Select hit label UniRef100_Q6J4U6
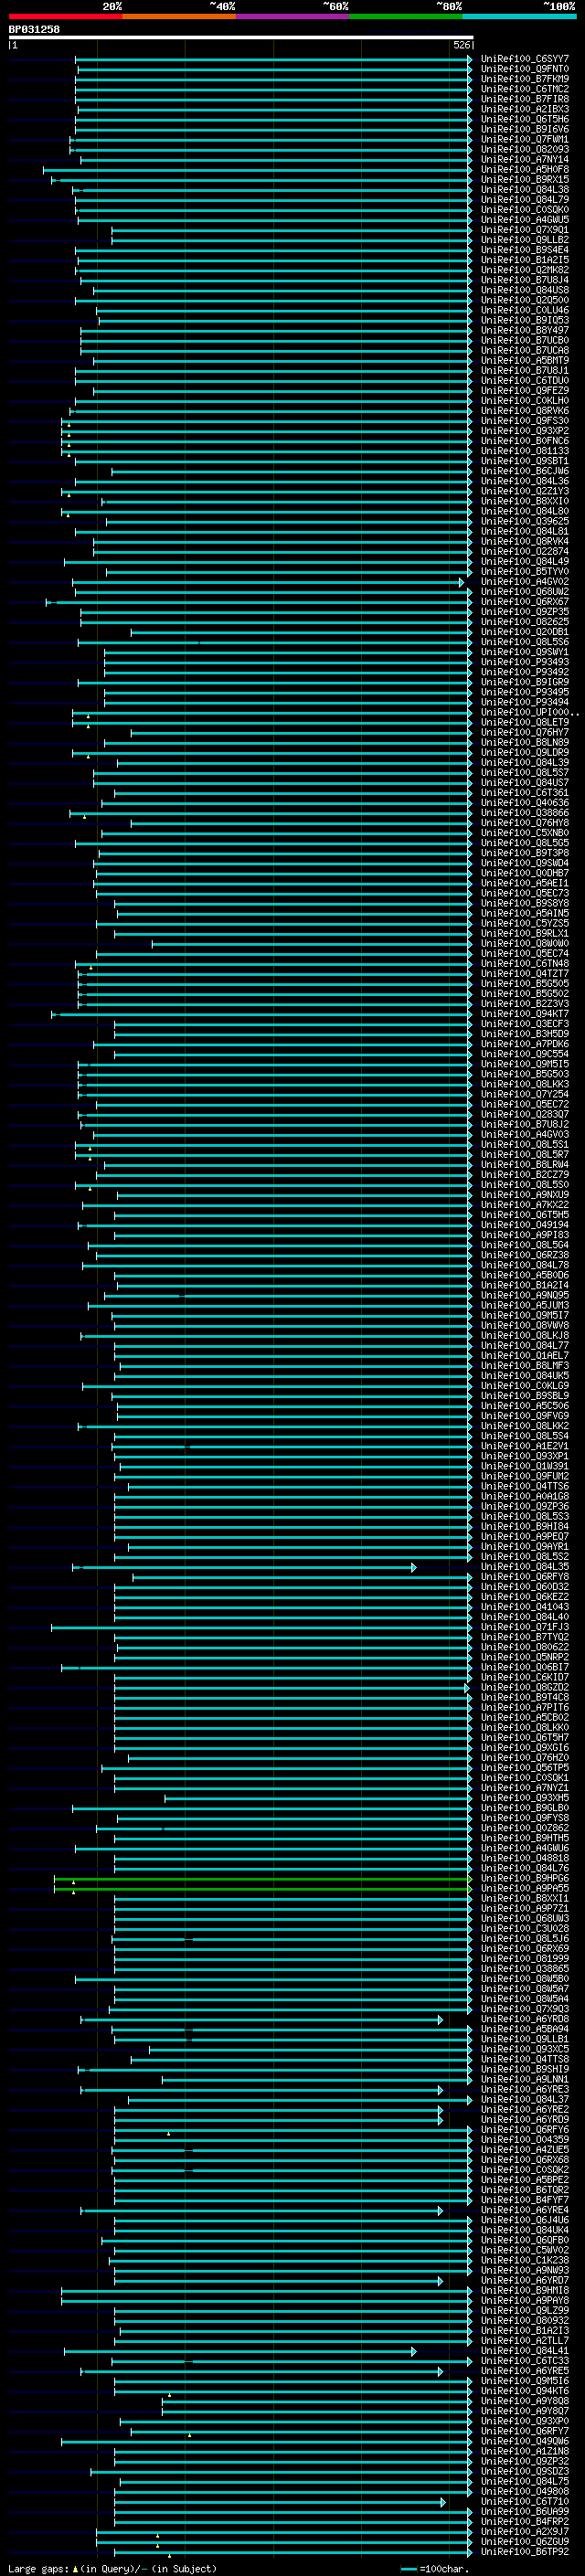 [524, 2220]
